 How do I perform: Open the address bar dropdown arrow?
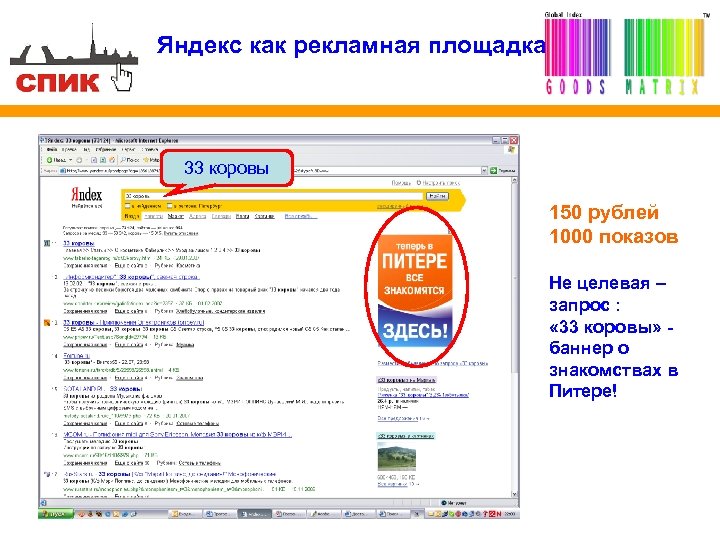484,170
